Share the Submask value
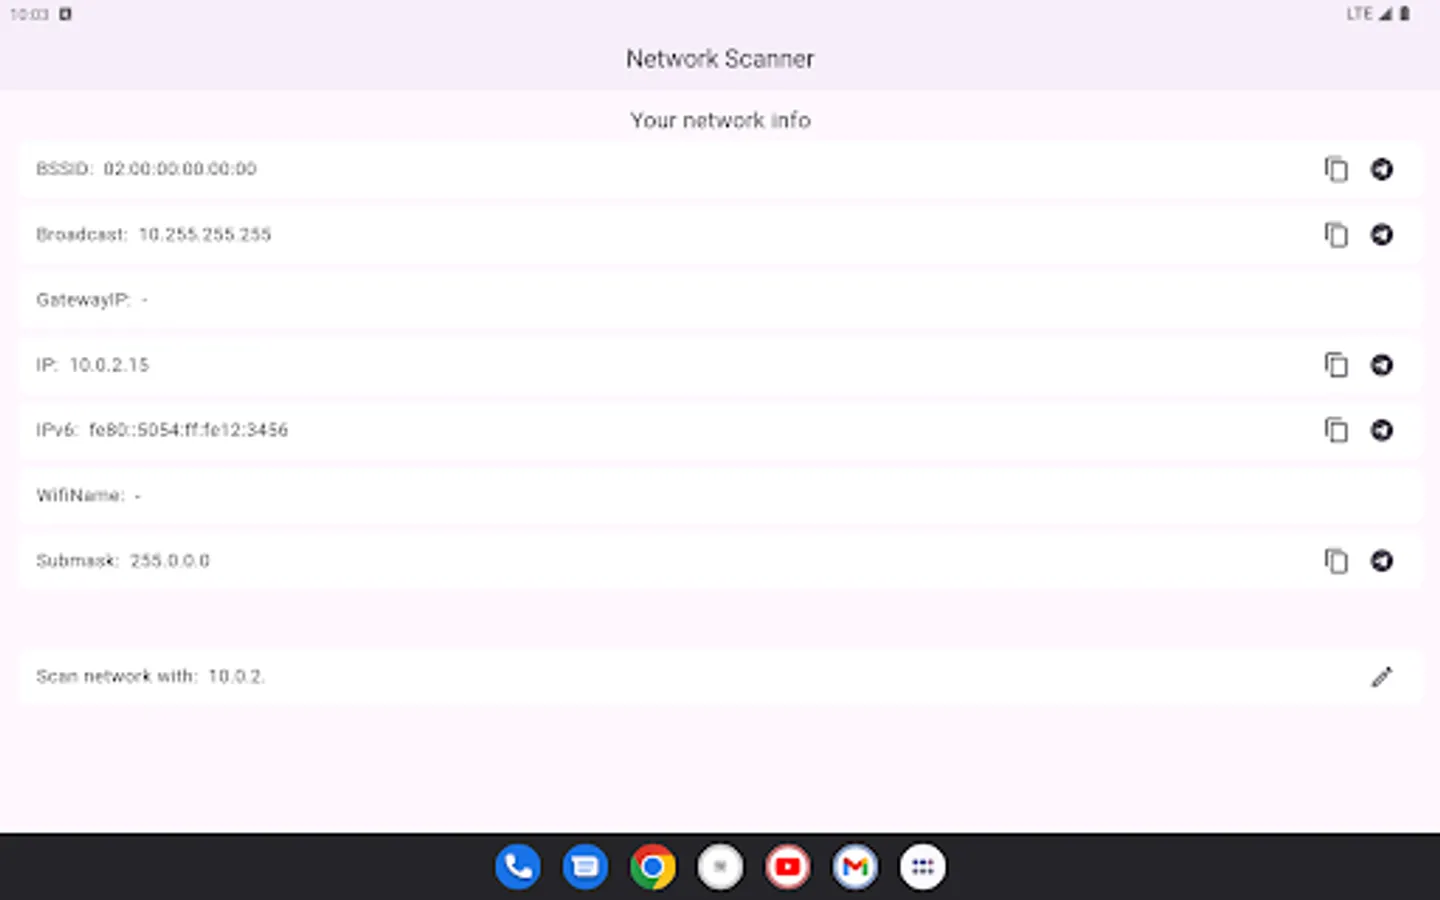Screen dimensions: 1440x900 click(1382, 561)
